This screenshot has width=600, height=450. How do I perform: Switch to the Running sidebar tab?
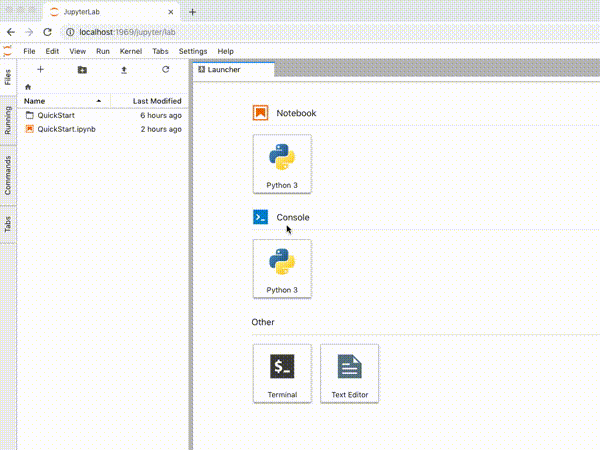8,120
